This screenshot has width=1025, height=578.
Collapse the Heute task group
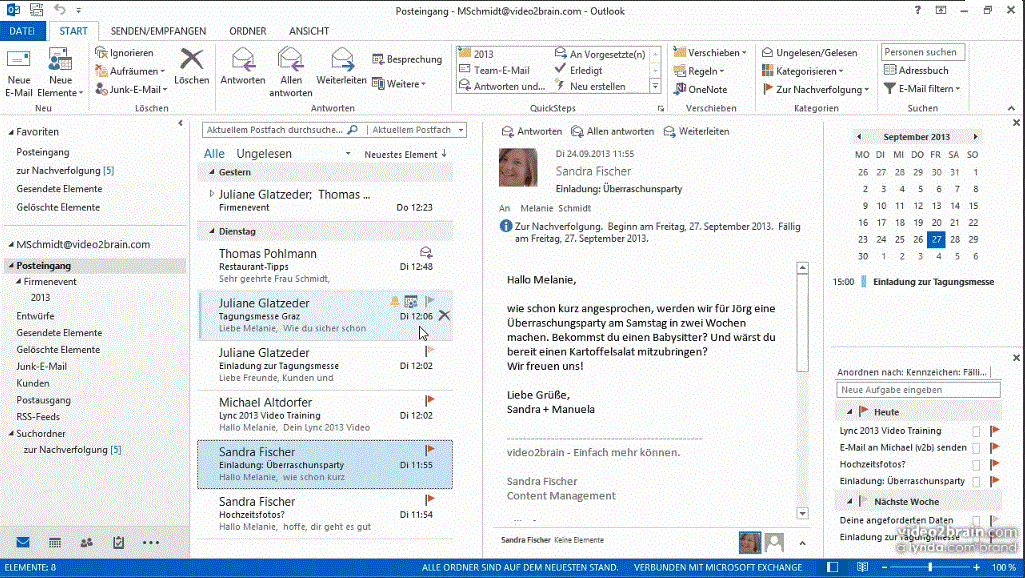849,412
